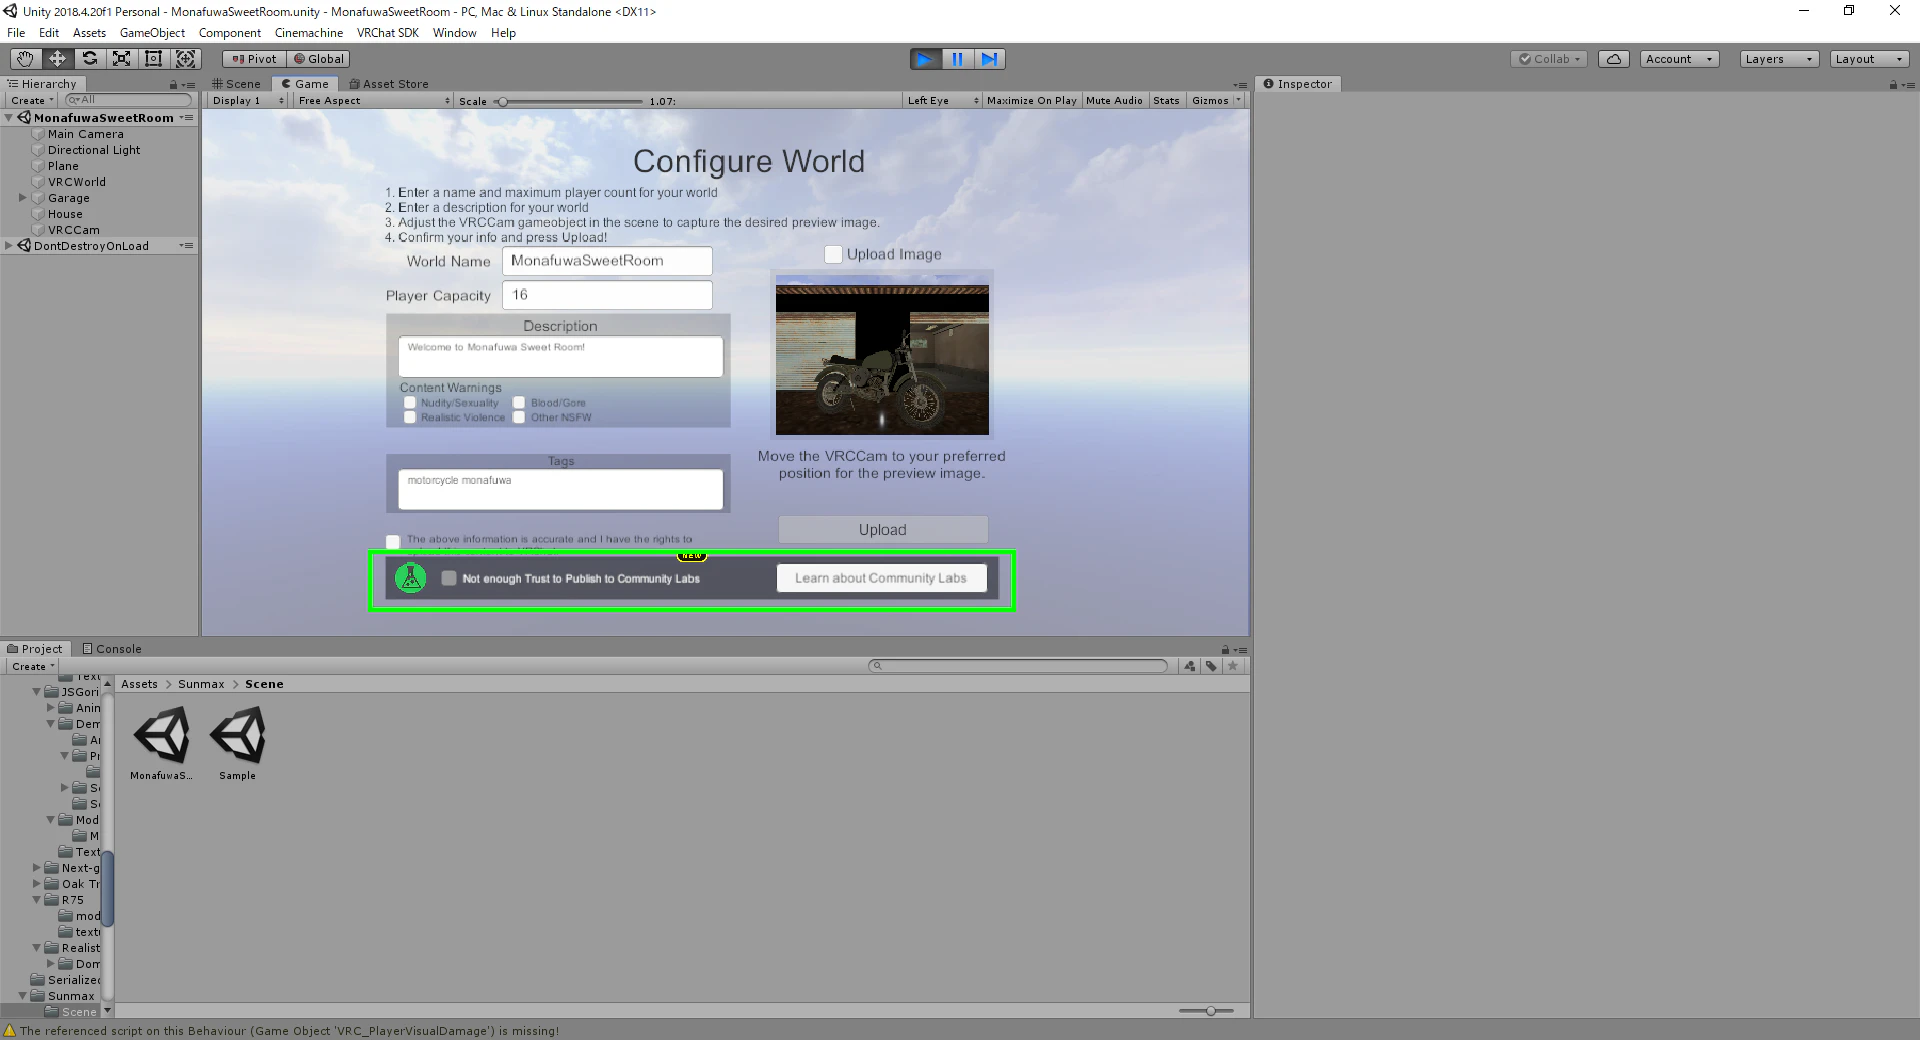Click the Pause button

coord(957,59)
